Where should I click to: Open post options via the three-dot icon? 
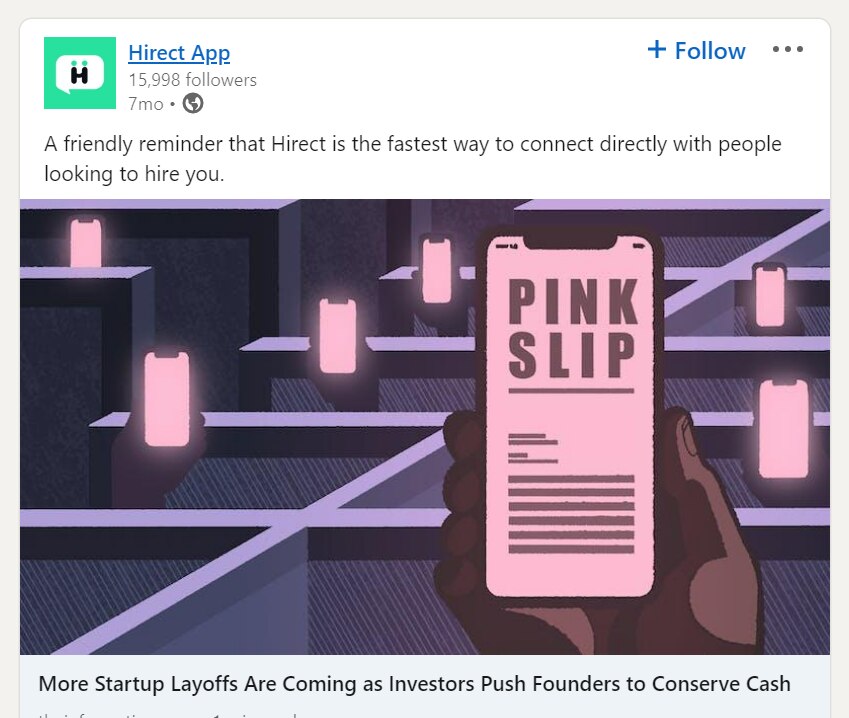(789, 48)
